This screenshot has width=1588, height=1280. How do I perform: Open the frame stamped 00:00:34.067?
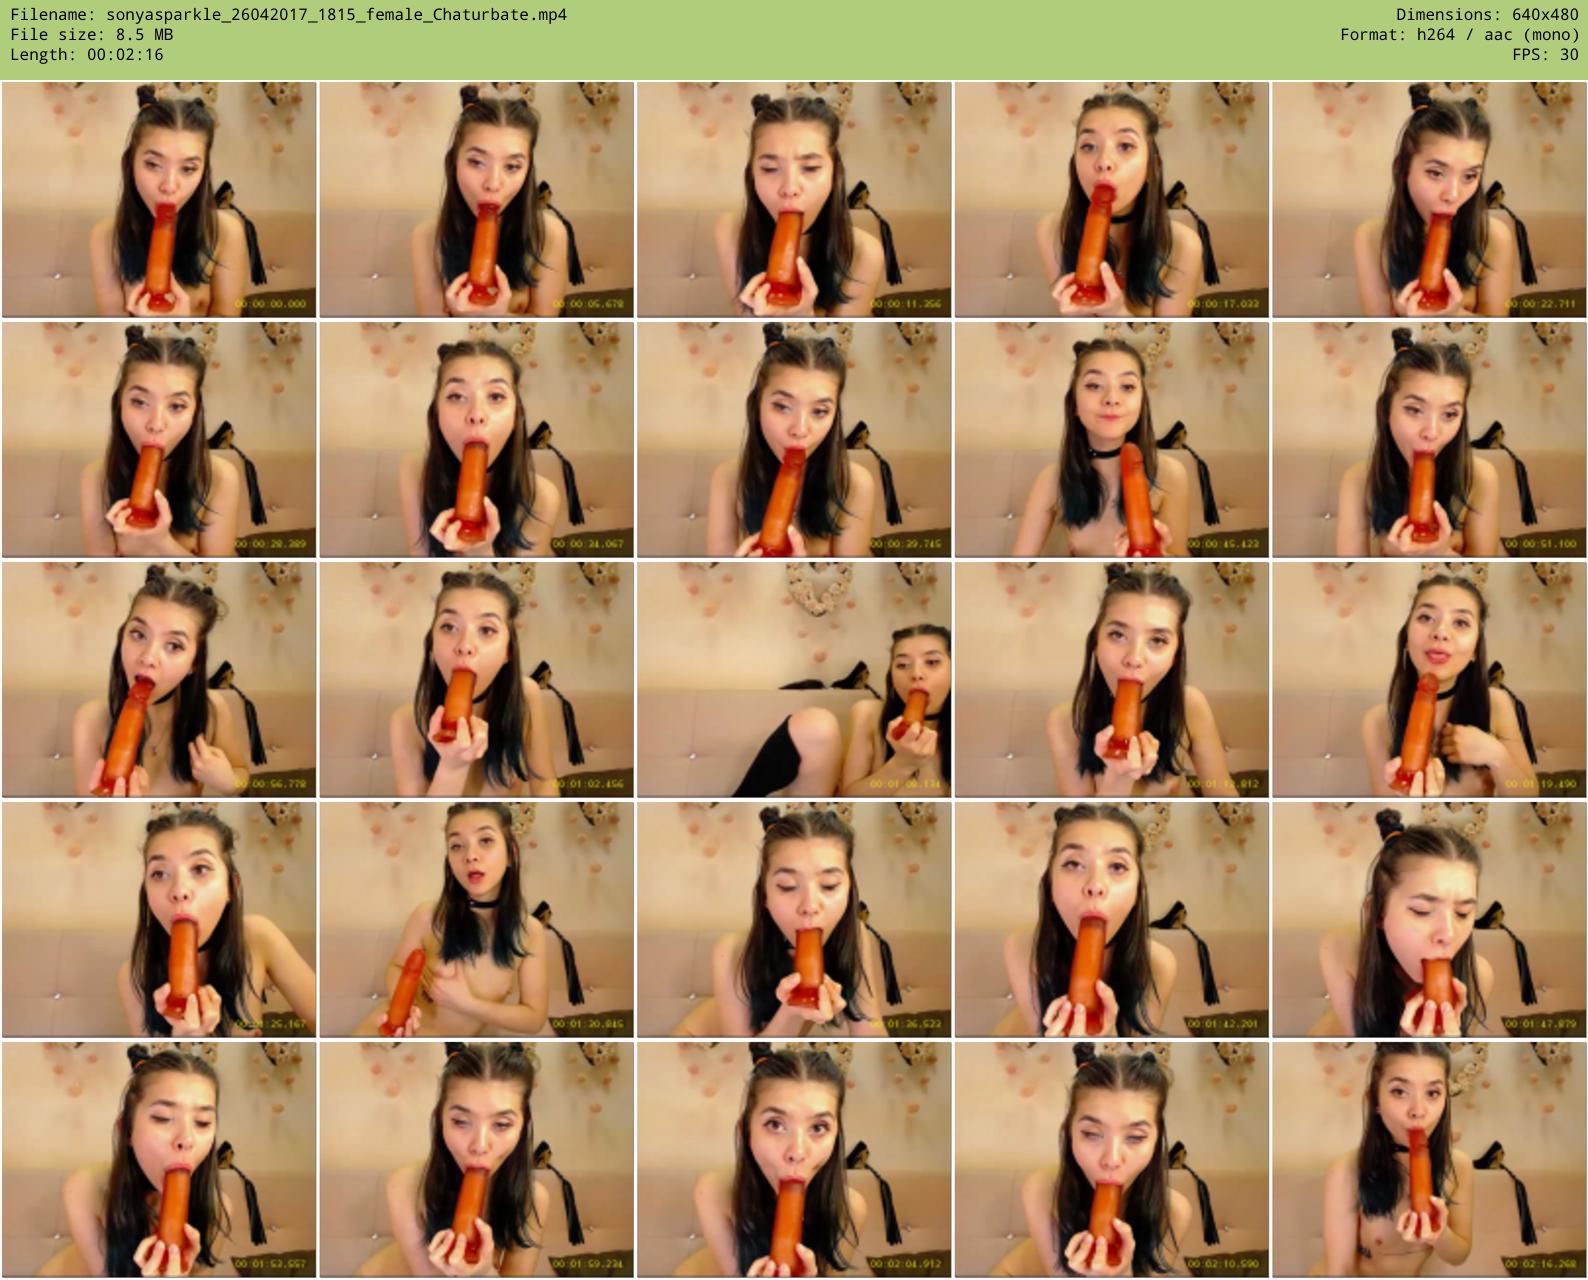click(476, 440)
